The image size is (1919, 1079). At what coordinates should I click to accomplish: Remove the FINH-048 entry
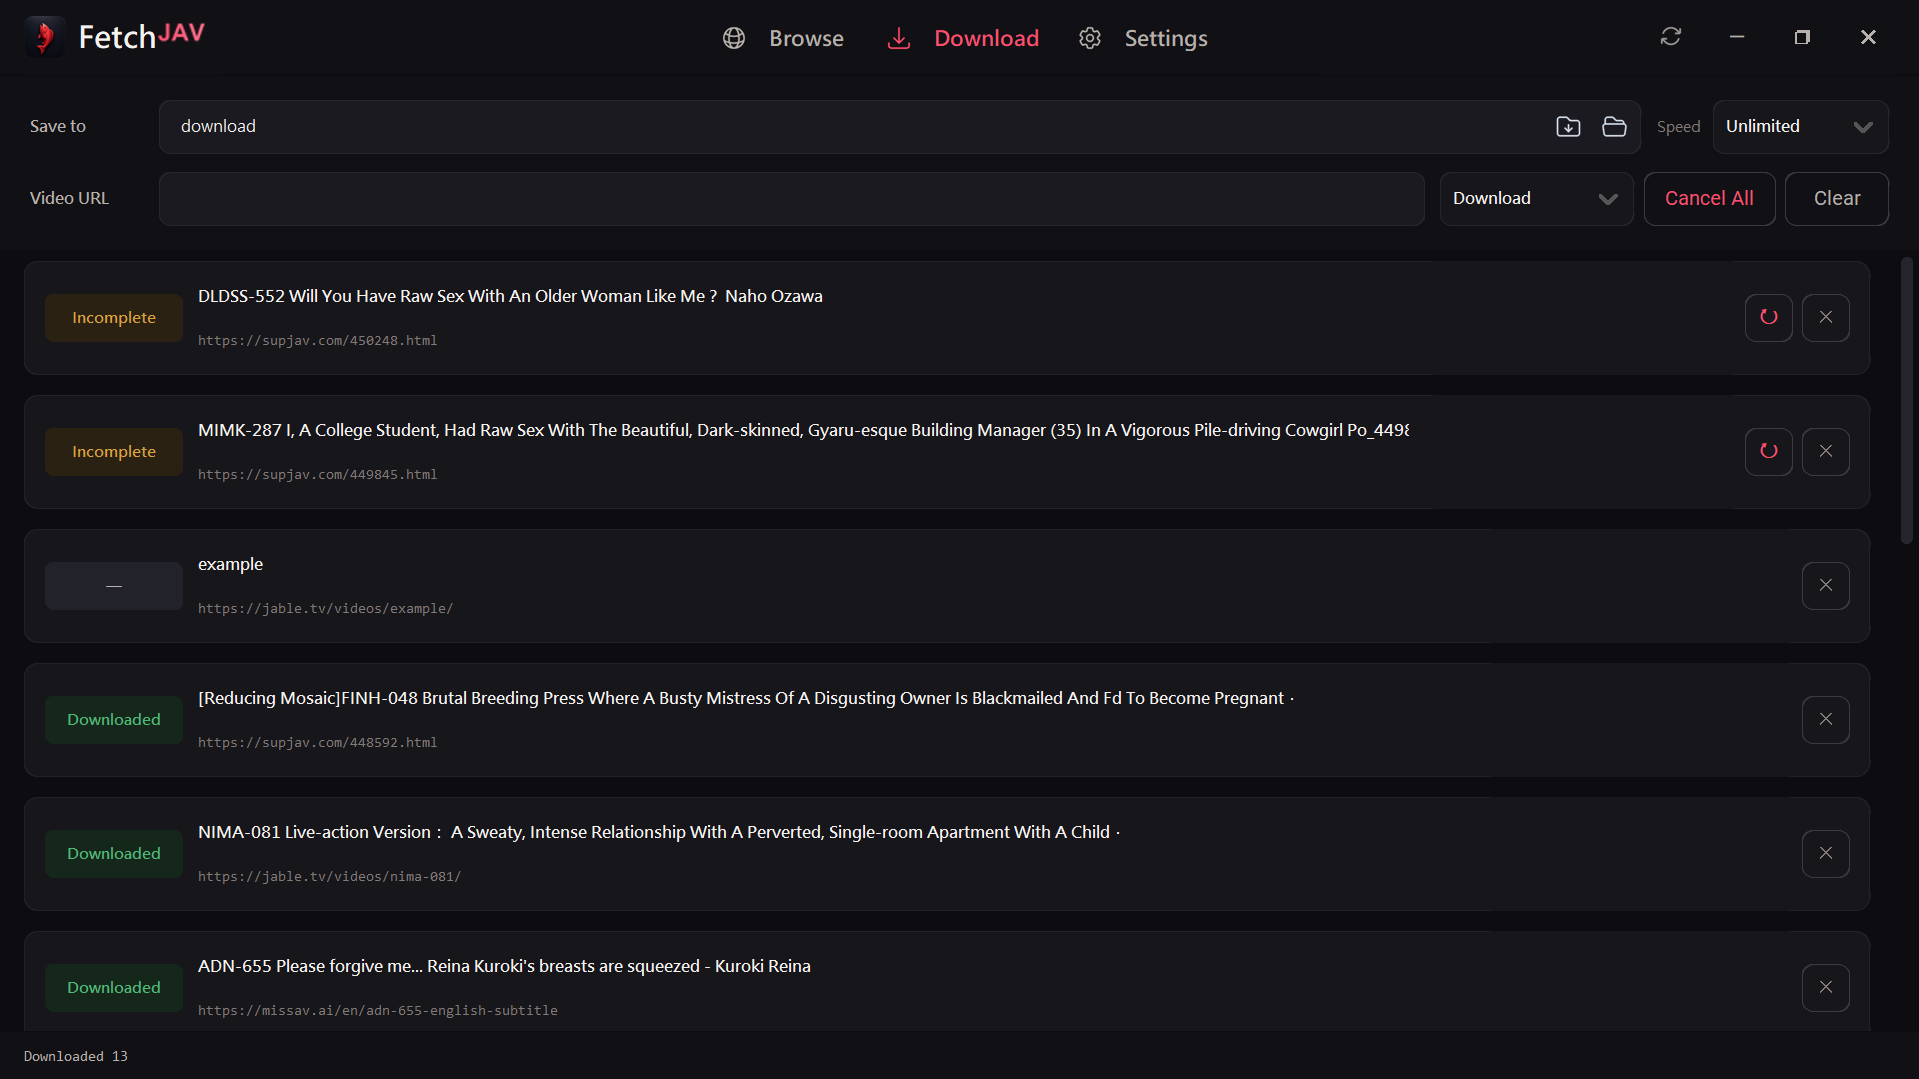(1825, 720)
